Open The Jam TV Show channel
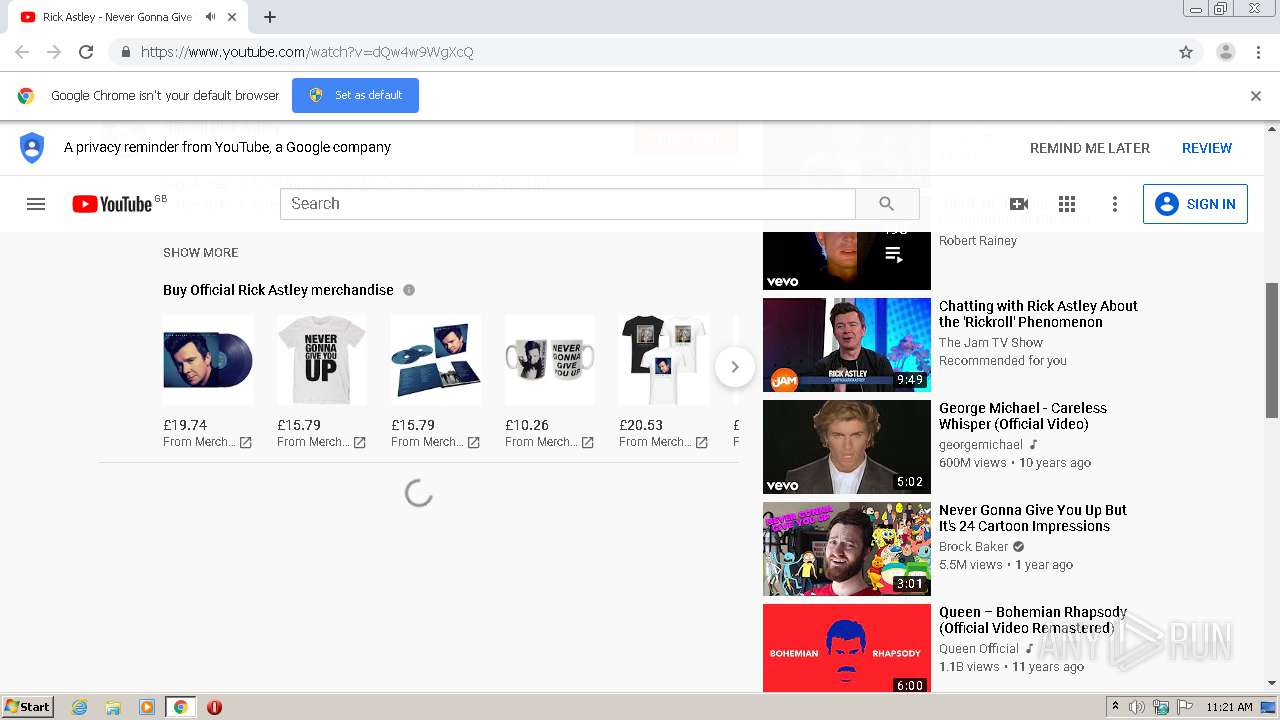Viewport: 1280px width, 720px height. (x=991, y=343)
